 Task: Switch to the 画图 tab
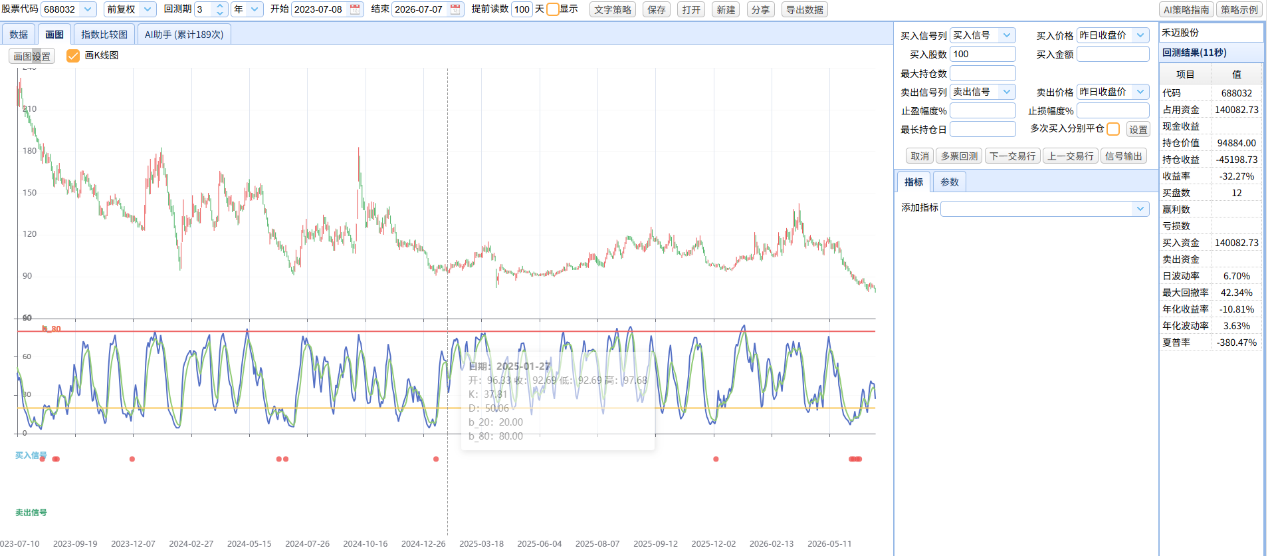[54, 34]
